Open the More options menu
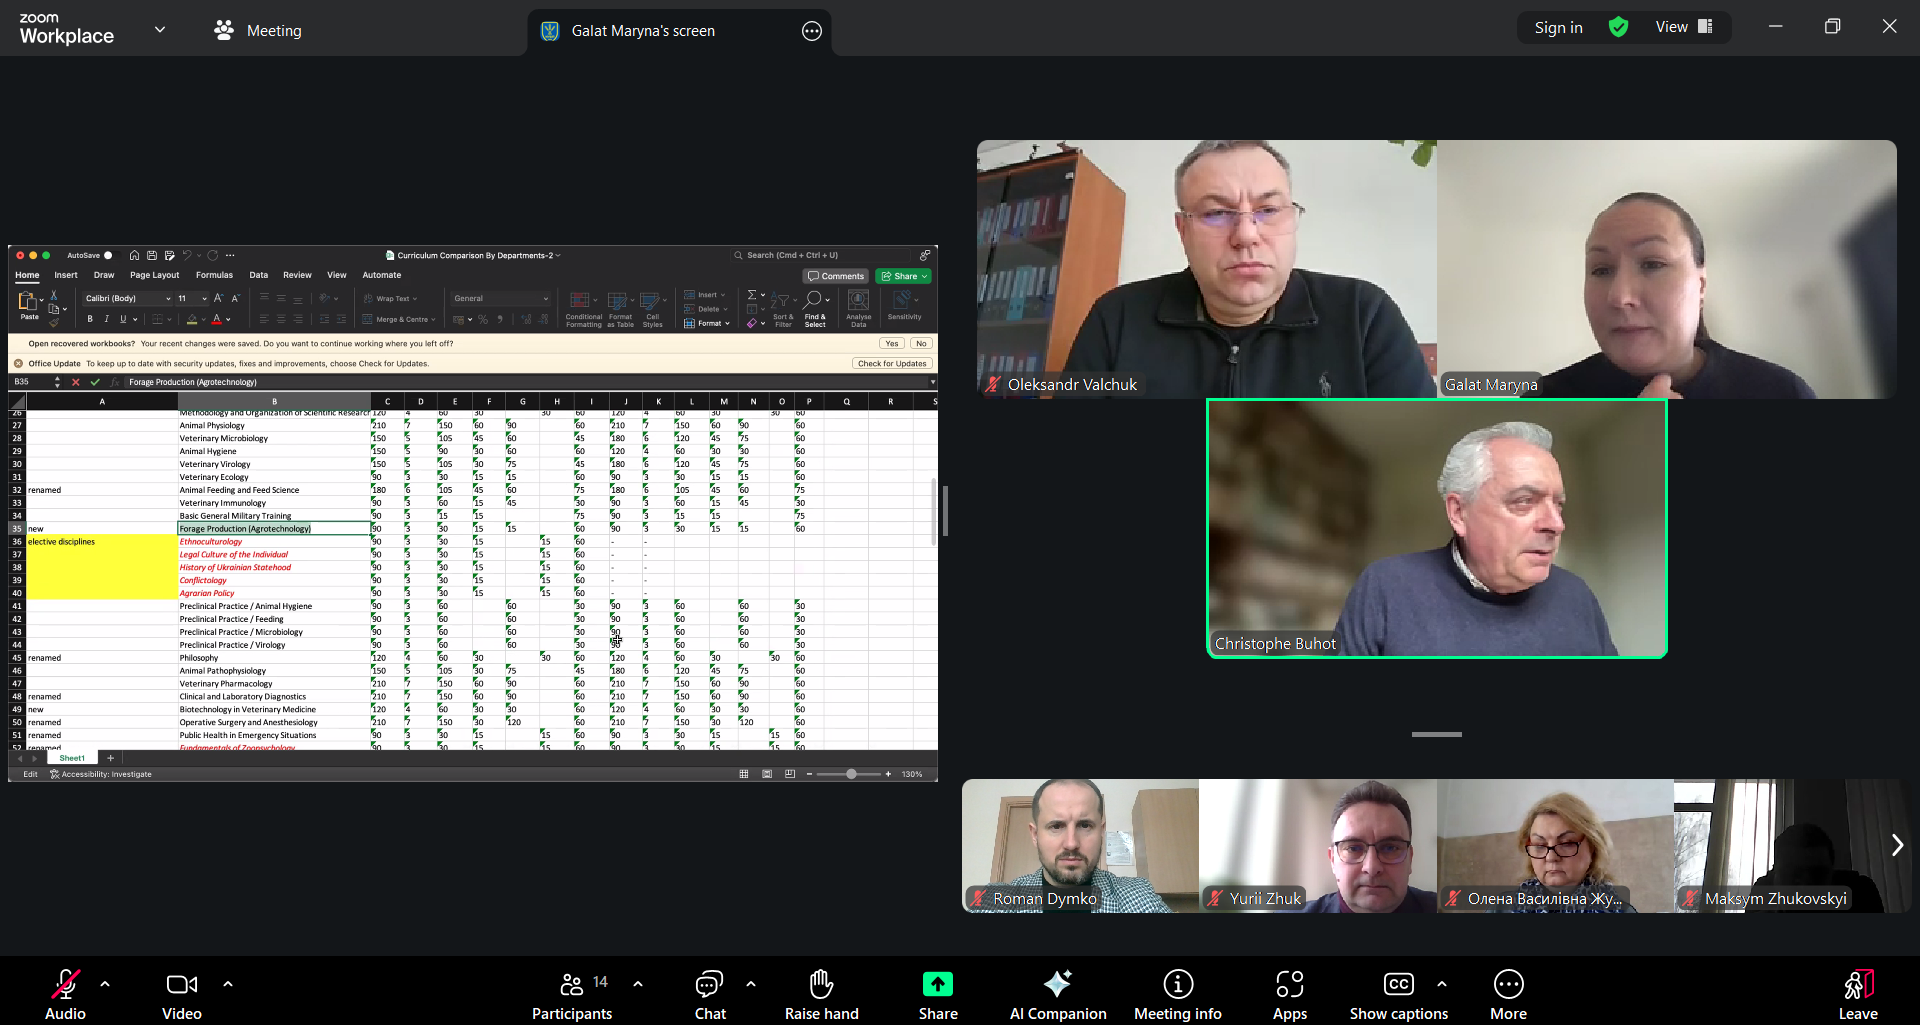The image size is (1920, 1025). click(x=1508, y=995)
